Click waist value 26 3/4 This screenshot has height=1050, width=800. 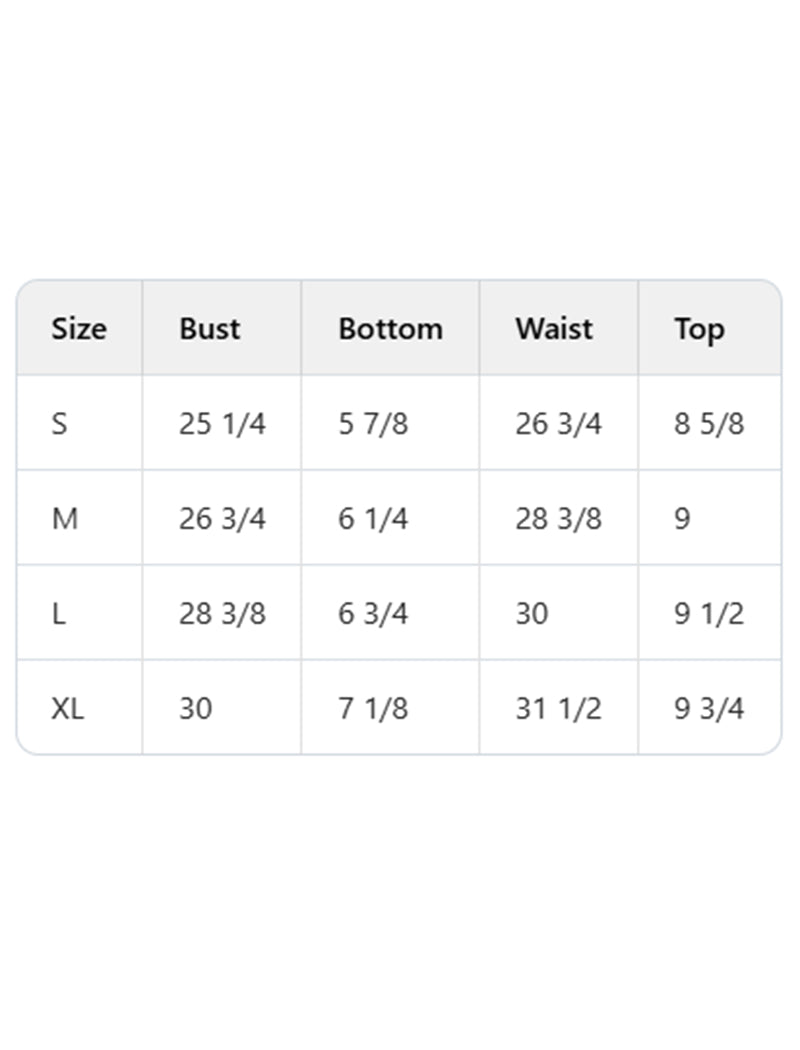coord(558,424)
